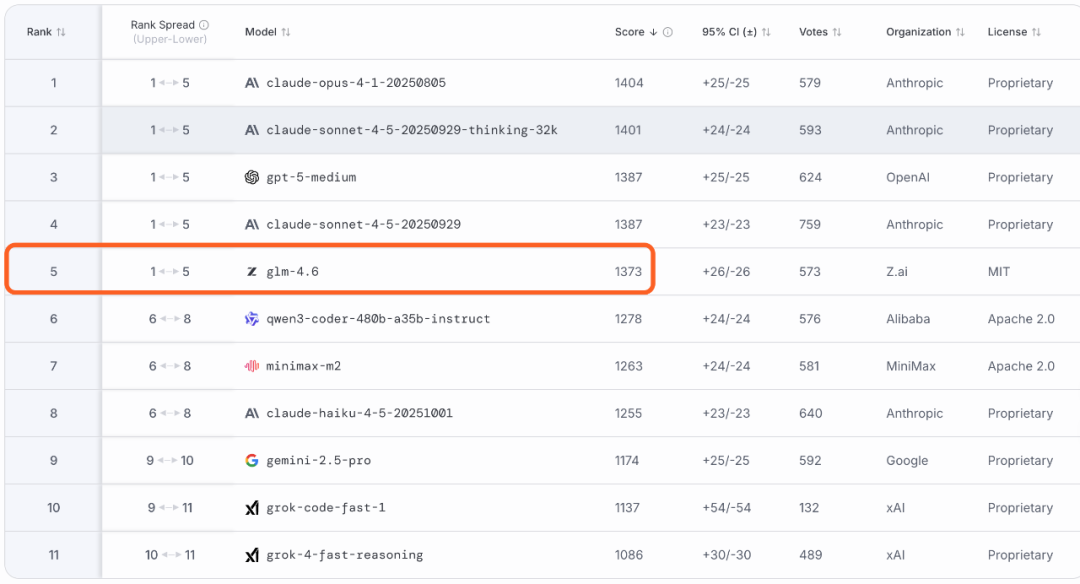Screen dimensions: 1080x584
Task: Select rank number 11 cell
Action: 54,555
